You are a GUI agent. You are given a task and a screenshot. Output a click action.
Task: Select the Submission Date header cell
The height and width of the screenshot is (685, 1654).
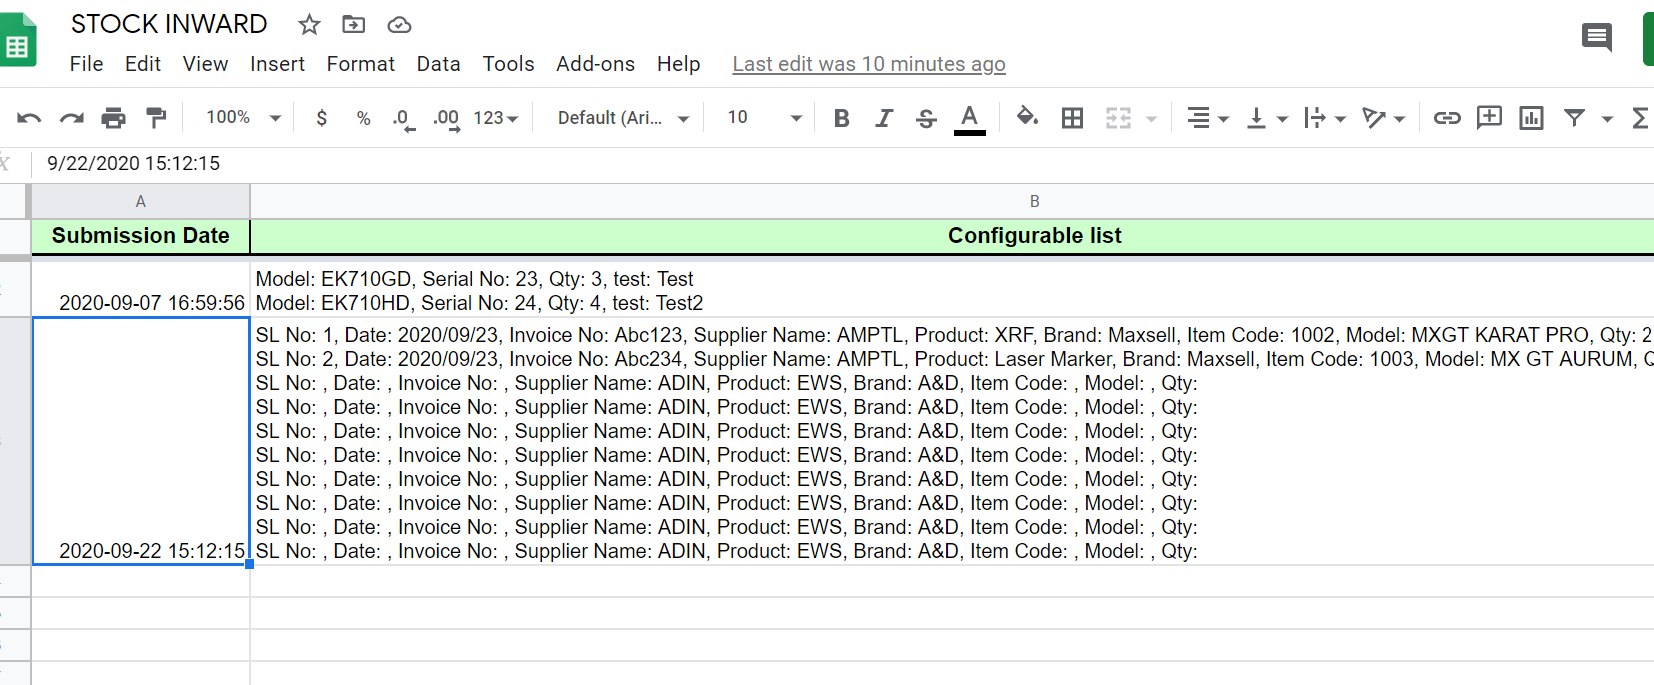(141, 236)
